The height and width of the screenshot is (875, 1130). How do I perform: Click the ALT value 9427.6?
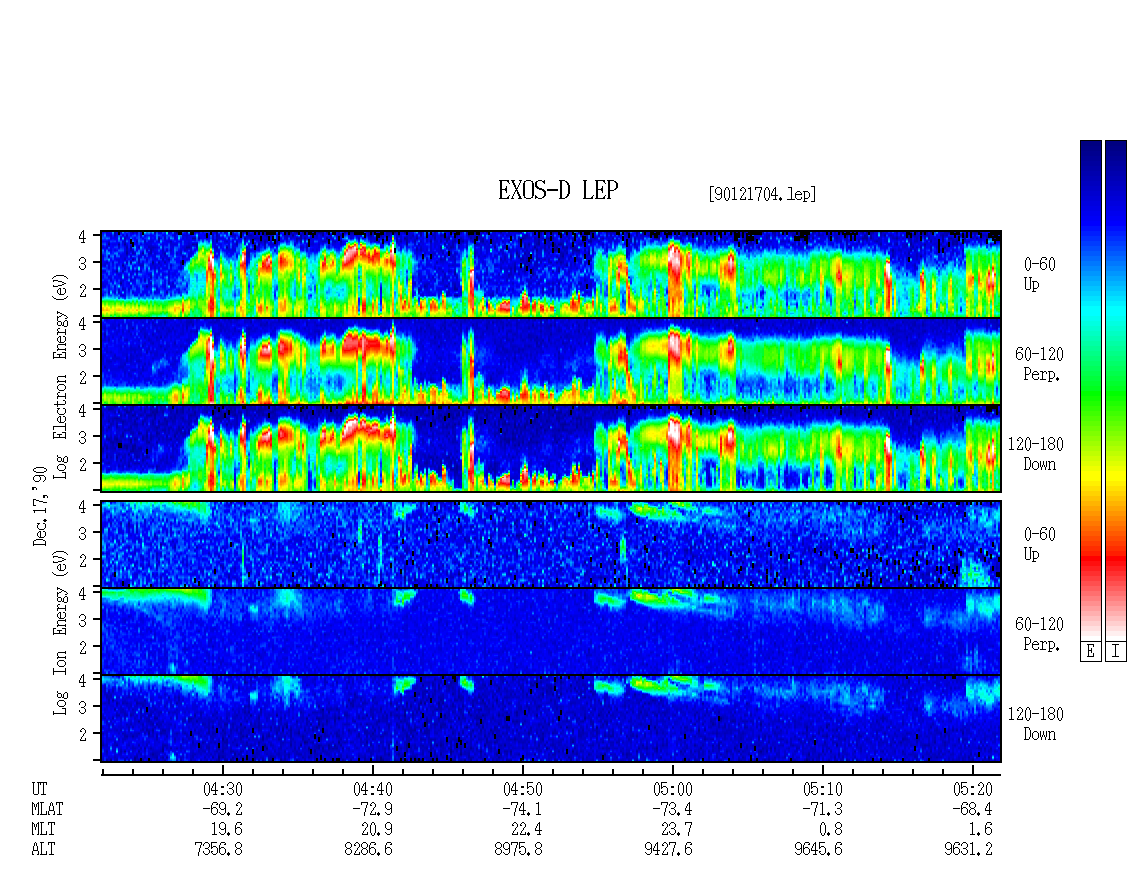668,850
